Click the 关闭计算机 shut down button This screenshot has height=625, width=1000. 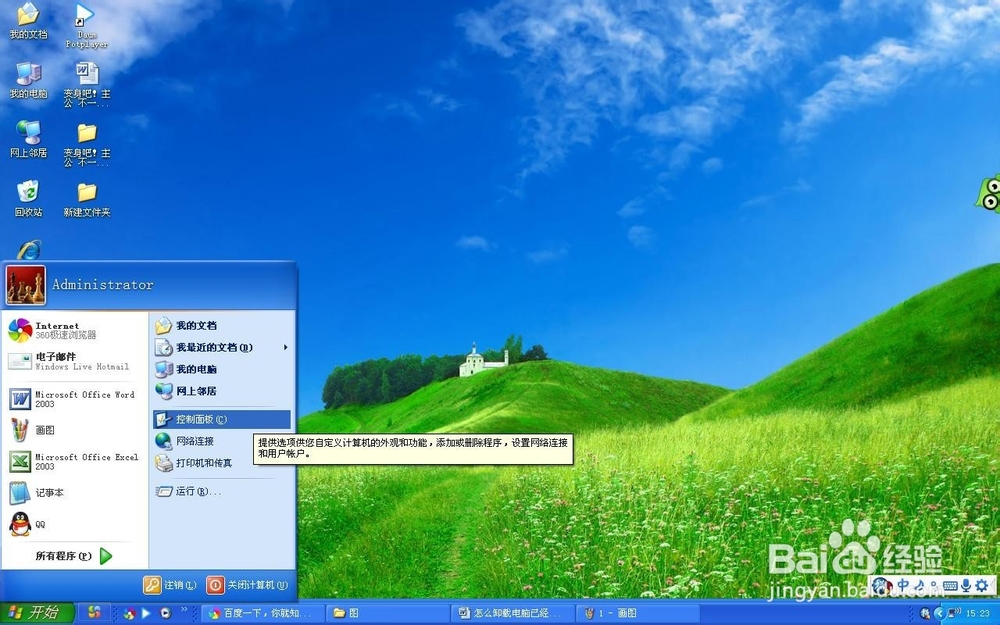point(247,584)
